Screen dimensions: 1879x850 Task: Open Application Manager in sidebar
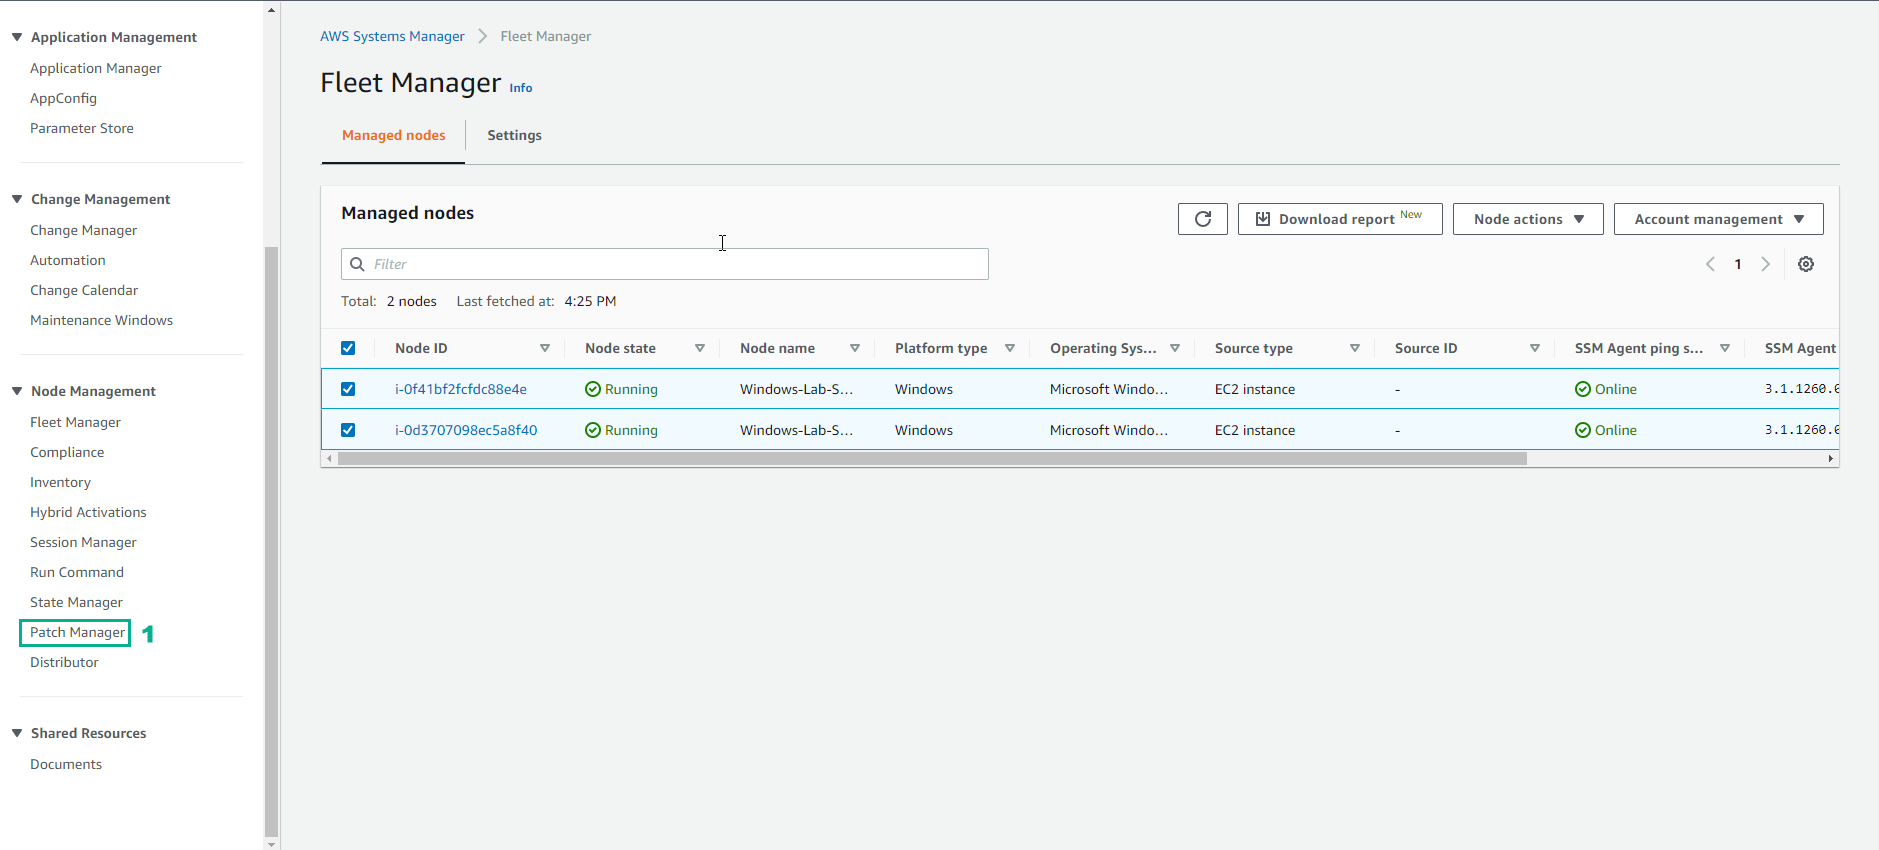coord(96,68)
